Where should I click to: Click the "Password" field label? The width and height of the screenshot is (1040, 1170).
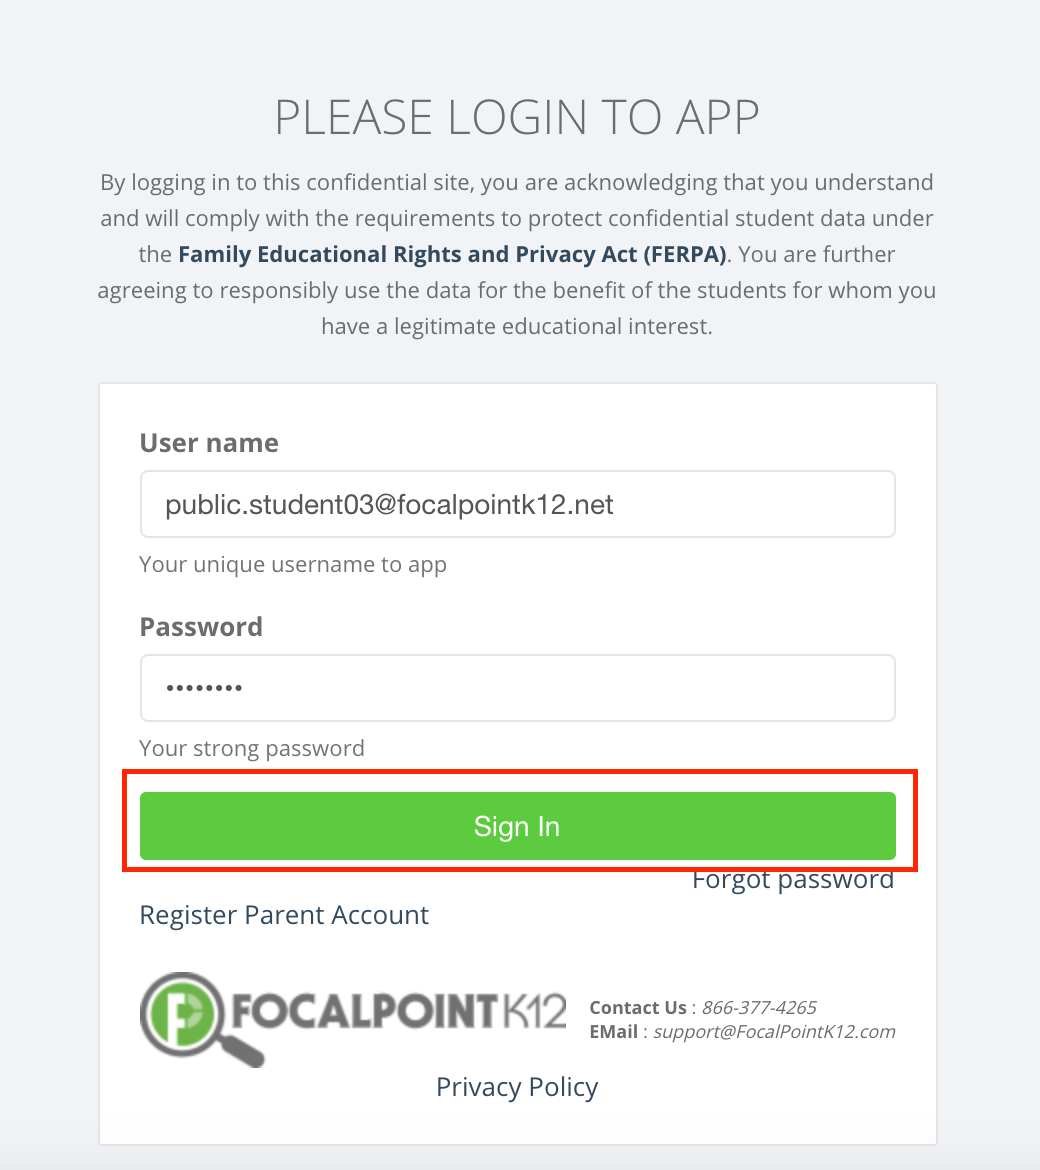coord(201,627)
